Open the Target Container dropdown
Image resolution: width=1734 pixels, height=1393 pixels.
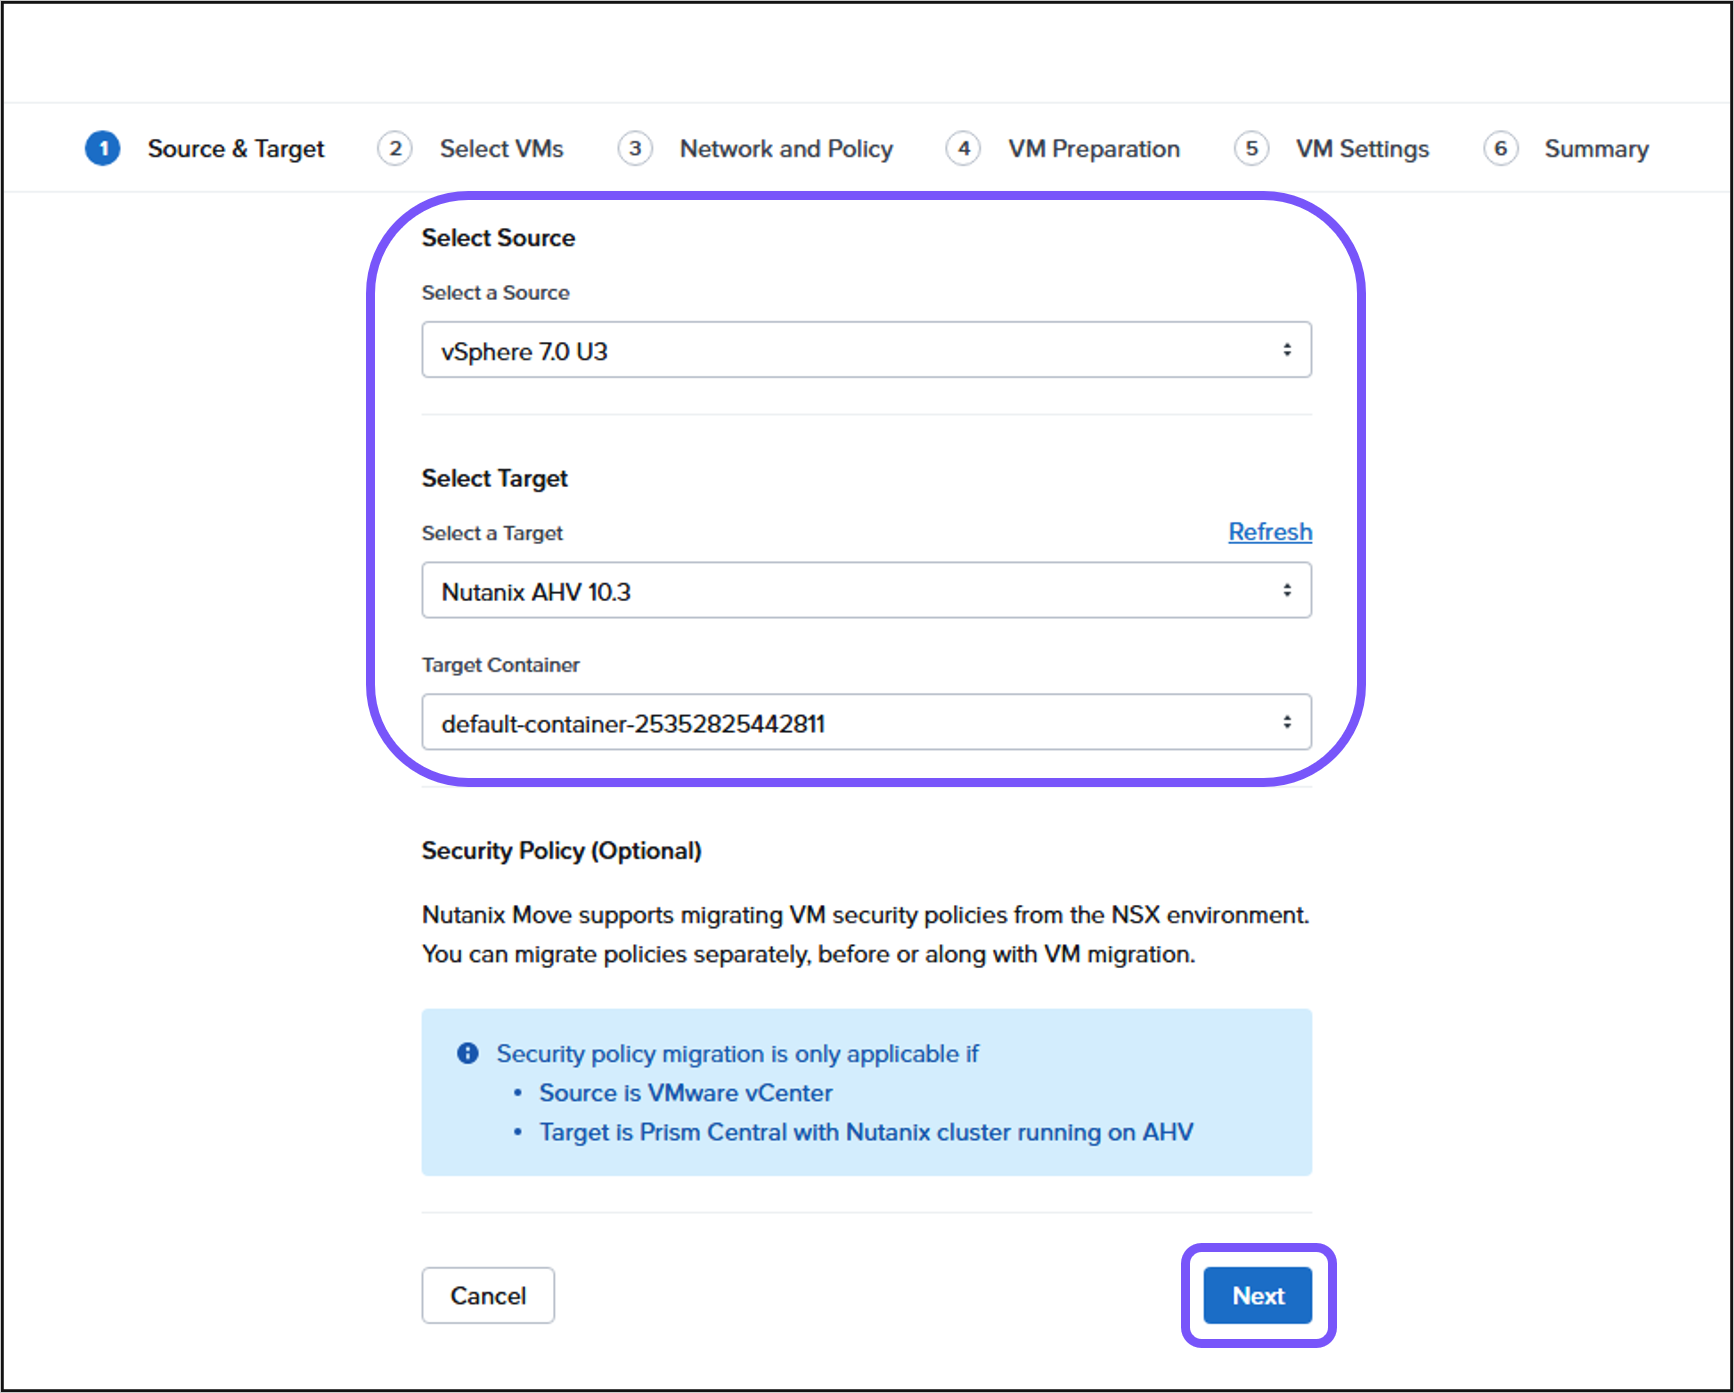click(x=866, y=722)
